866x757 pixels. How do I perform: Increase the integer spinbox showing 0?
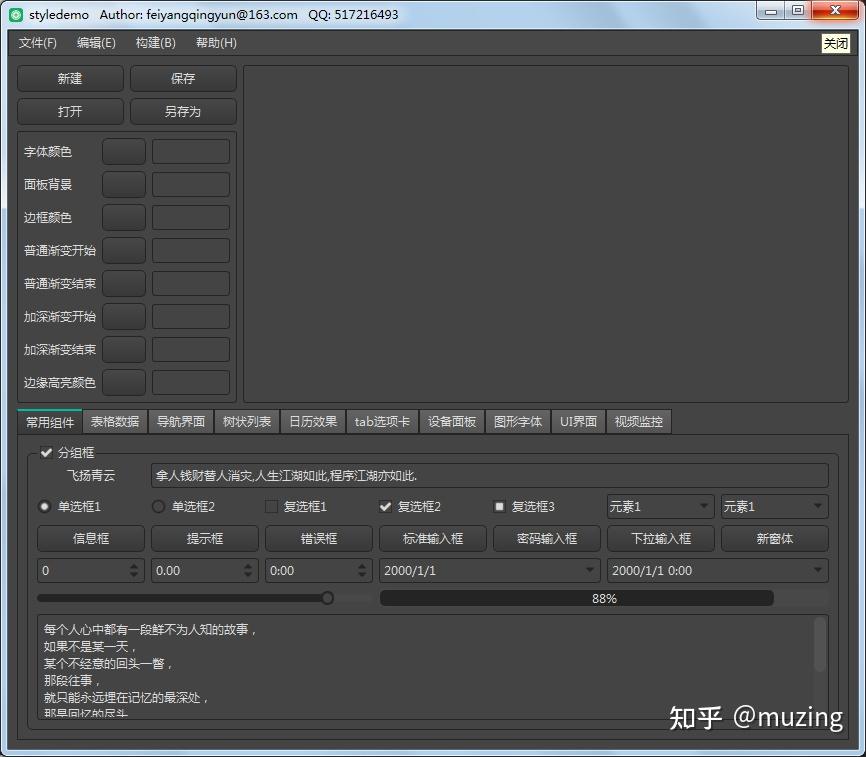[x=134, y=566]
